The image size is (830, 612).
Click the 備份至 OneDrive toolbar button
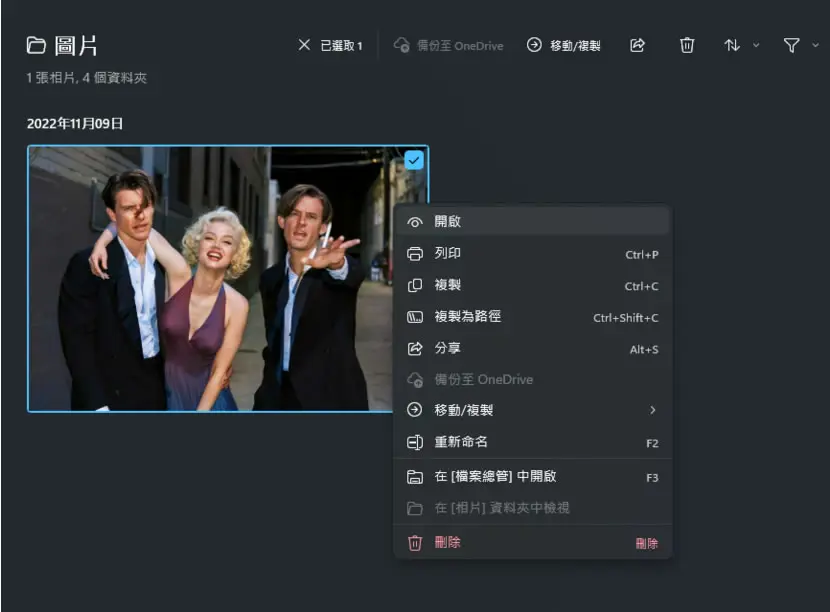pos(448,46)
